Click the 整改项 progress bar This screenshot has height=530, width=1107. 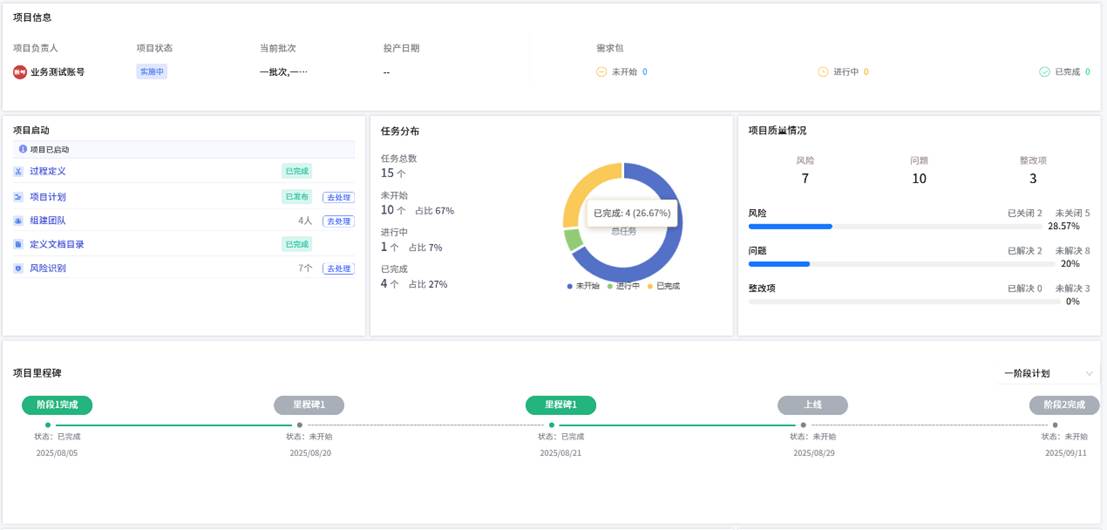click(x=904, y=302)
